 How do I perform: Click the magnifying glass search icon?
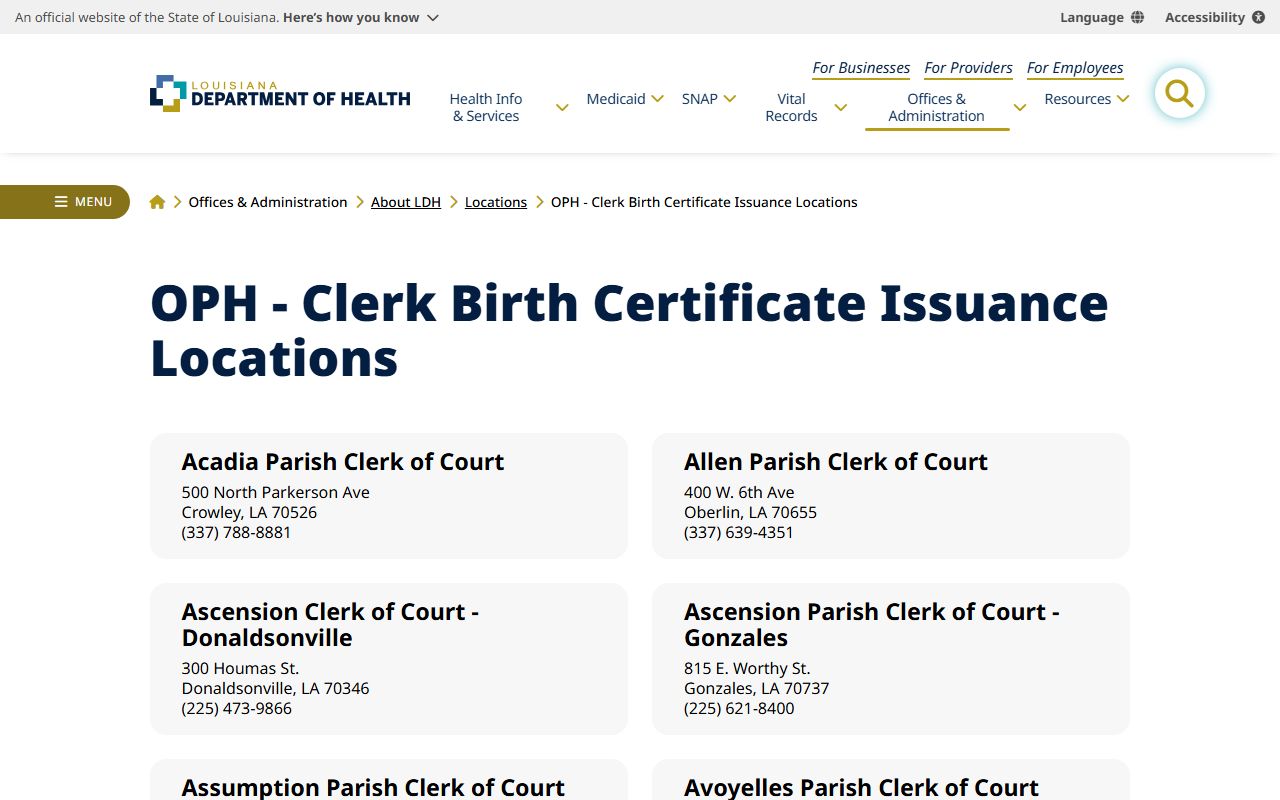(x=1179, y=94)
